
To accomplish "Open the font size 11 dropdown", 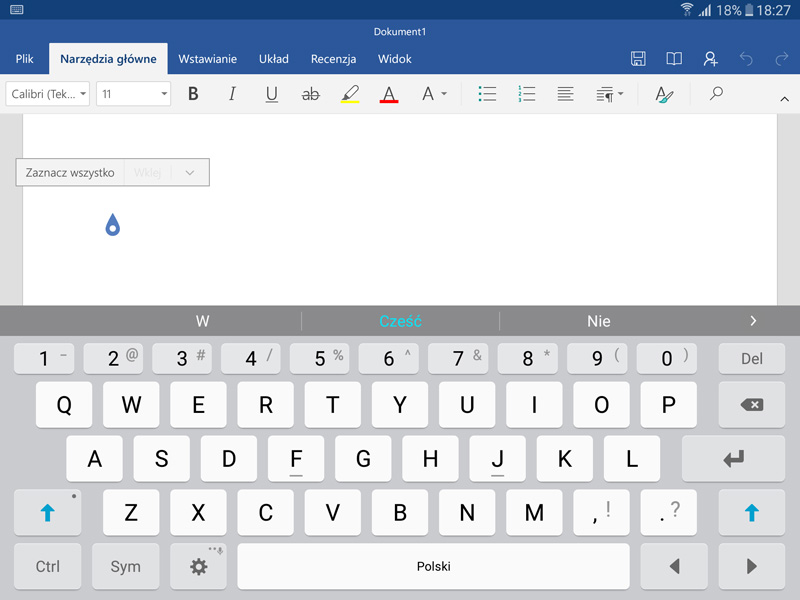I will click(134, 94).
